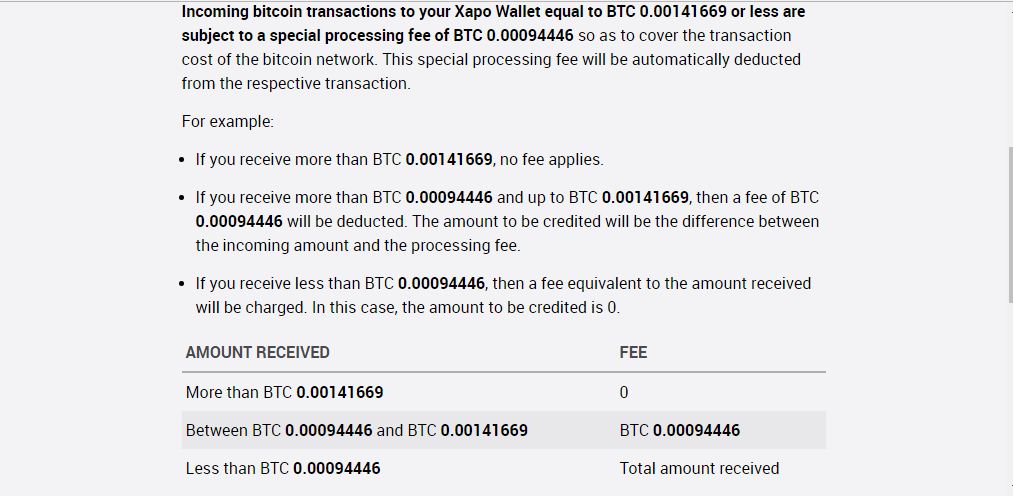This screenshot has height=496, width=1013.
Task: Click the 'BTC 0.00094446' fee cell in the table
Action: 680,430
